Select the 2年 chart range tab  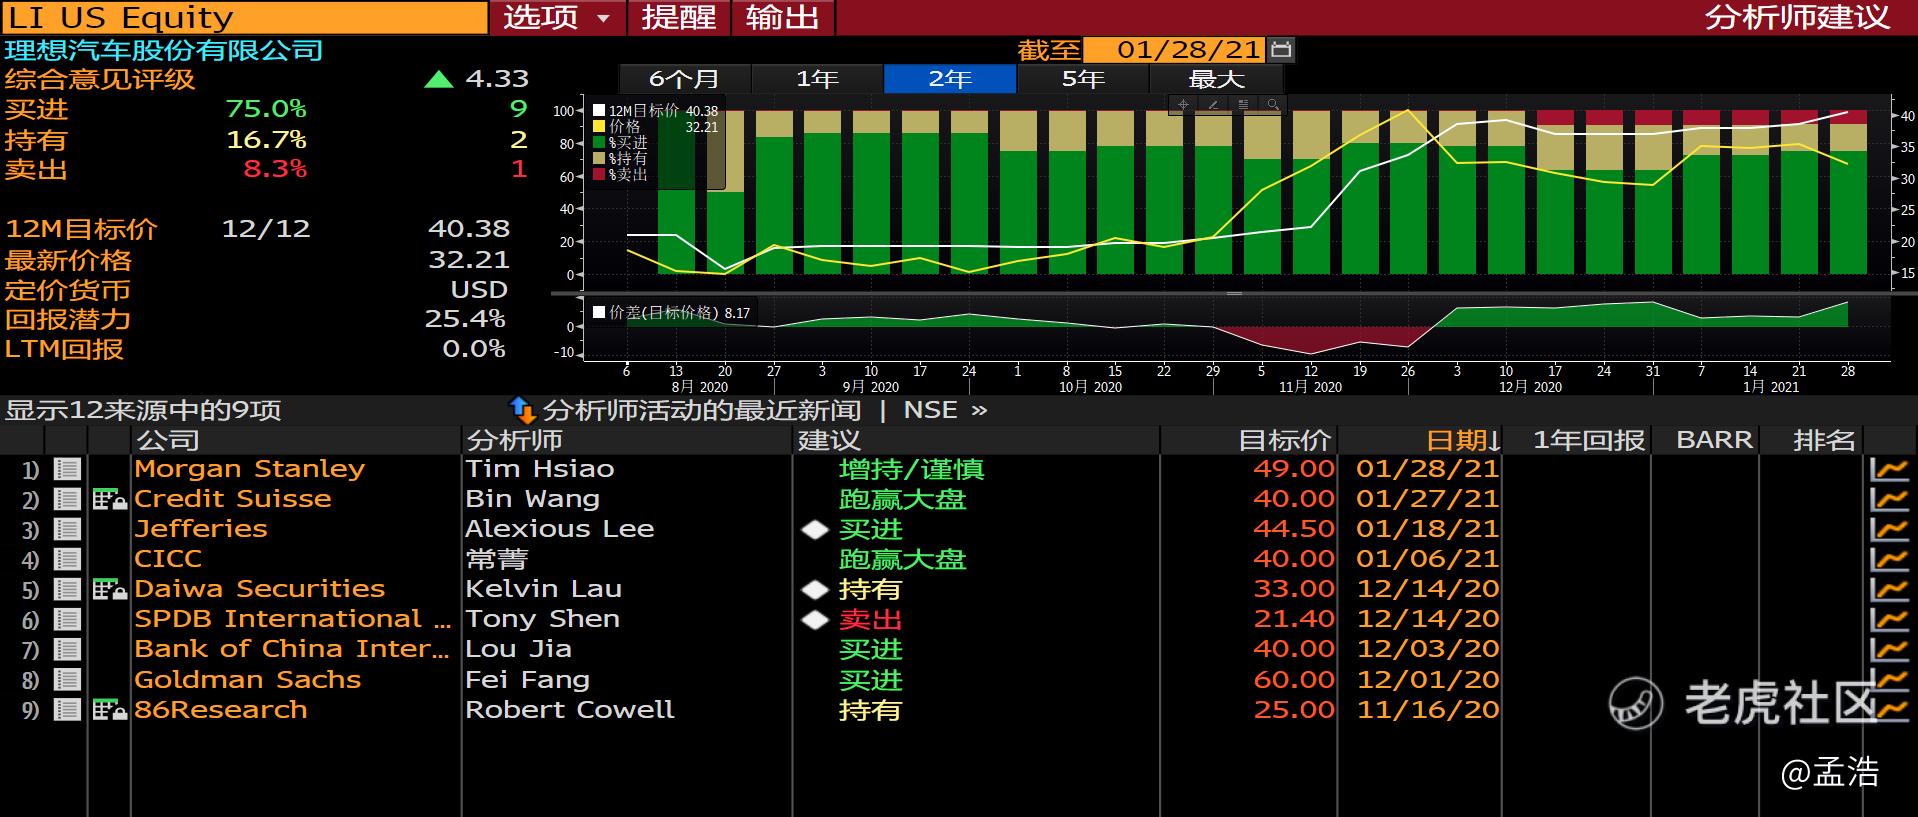point(950,79)
